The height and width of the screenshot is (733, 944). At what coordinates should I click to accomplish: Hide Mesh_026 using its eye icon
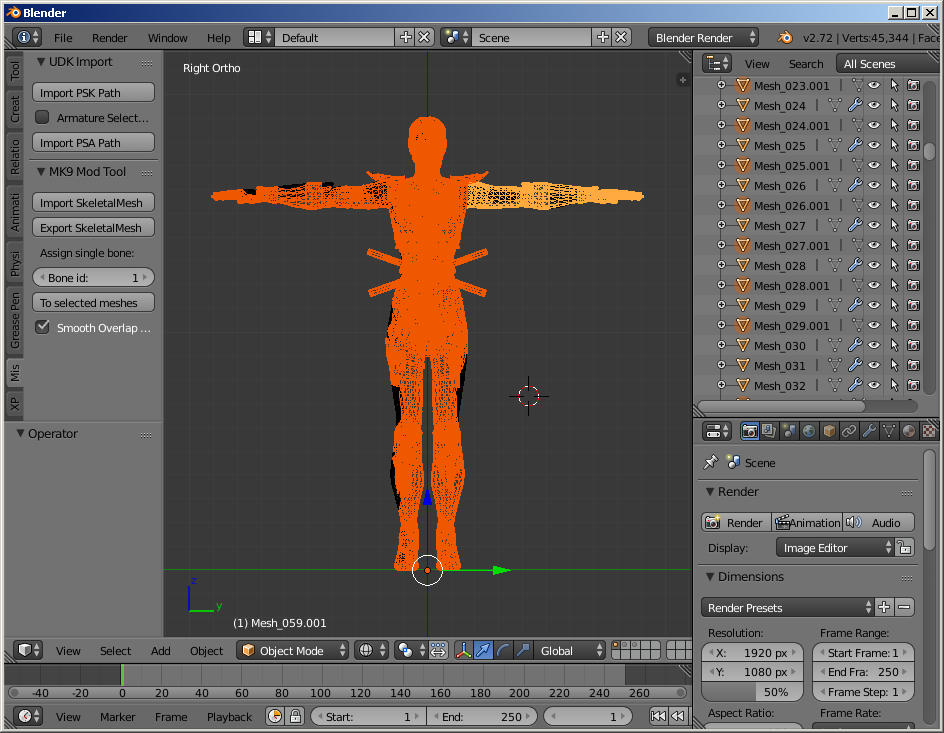tap(874, 185)
